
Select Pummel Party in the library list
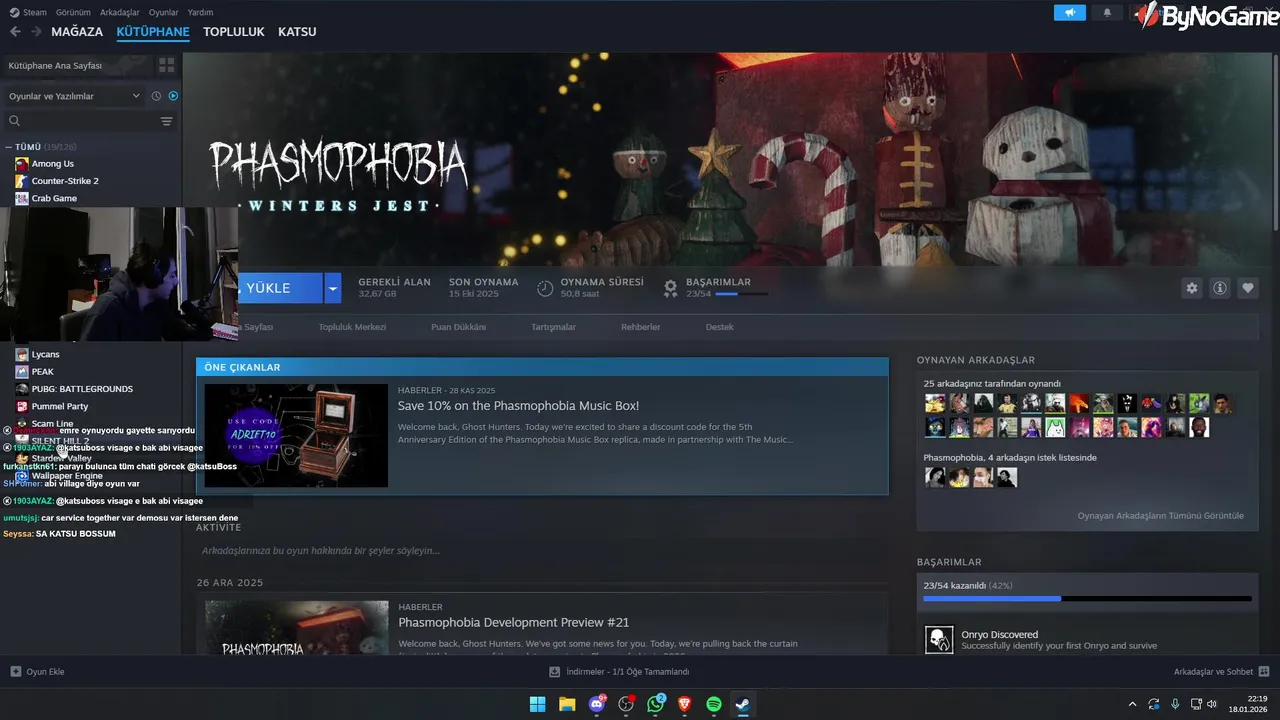pyautogui.click(x=60, y=406)
